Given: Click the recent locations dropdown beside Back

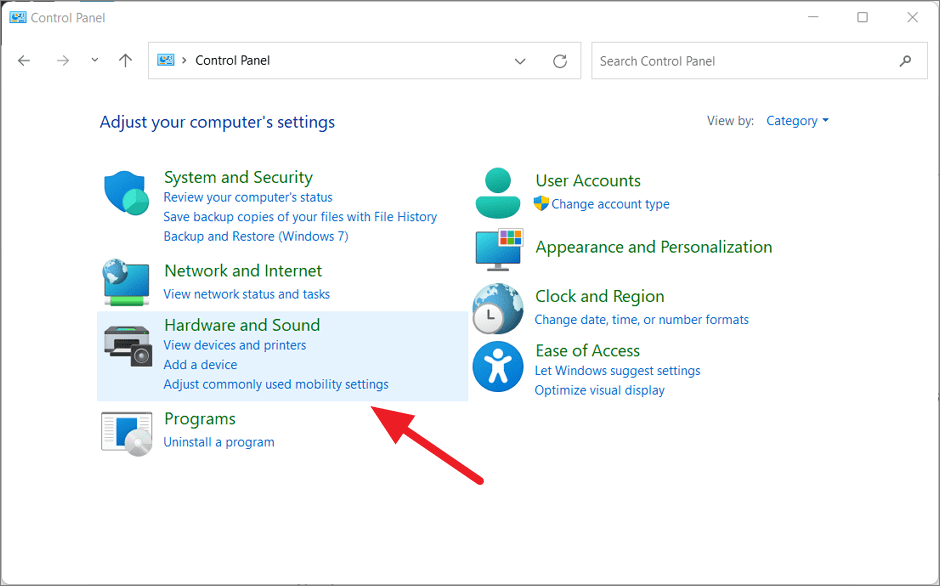Looking at the screenshot, I should tap(94, 61).
